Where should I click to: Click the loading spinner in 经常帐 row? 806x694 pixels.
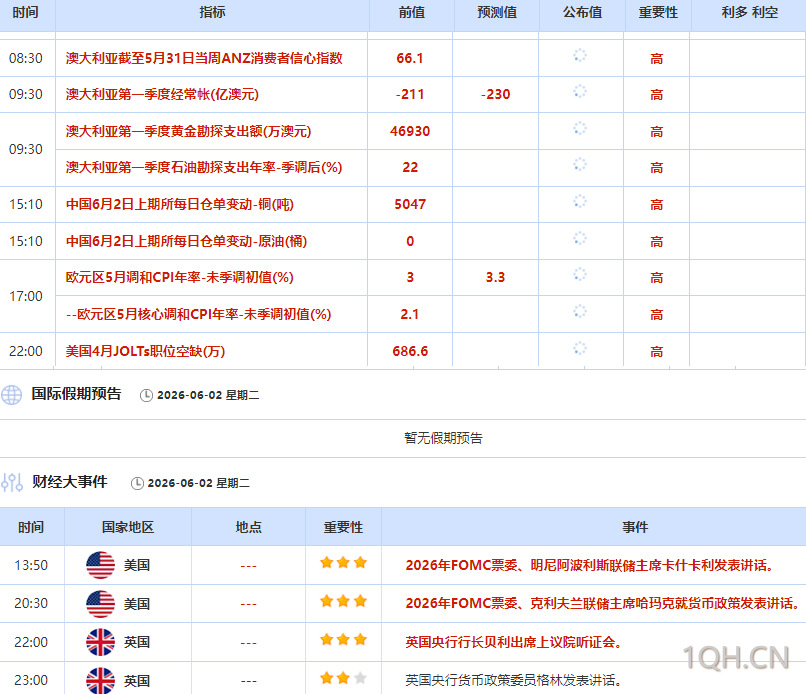pyautogui.click(x=580, y=92)
